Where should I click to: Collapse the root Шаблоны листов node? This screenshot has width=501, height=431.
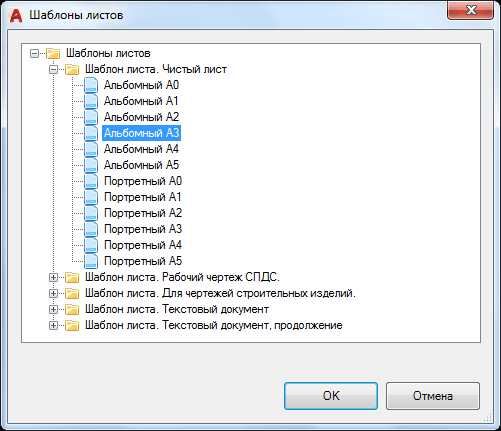coord(34,53)
